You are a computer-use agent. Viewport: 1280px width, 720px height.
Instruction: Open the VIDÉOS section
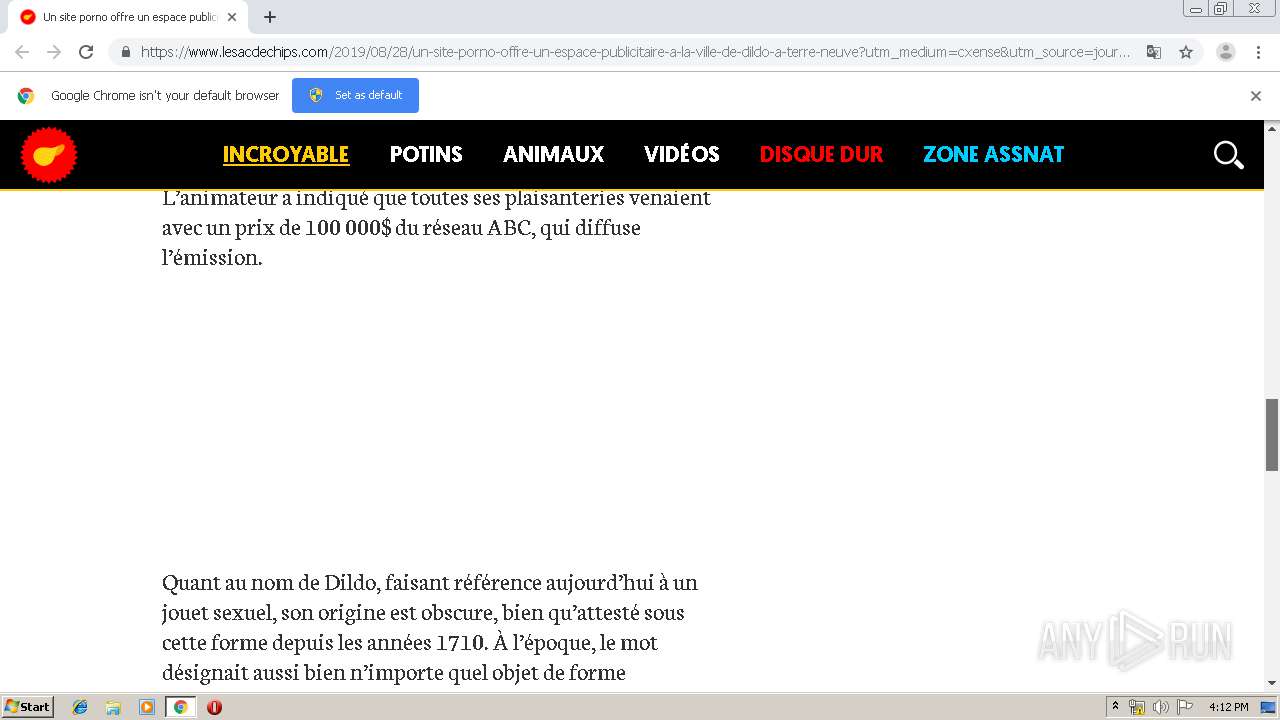pyautogui.click(x=682, y=154)
